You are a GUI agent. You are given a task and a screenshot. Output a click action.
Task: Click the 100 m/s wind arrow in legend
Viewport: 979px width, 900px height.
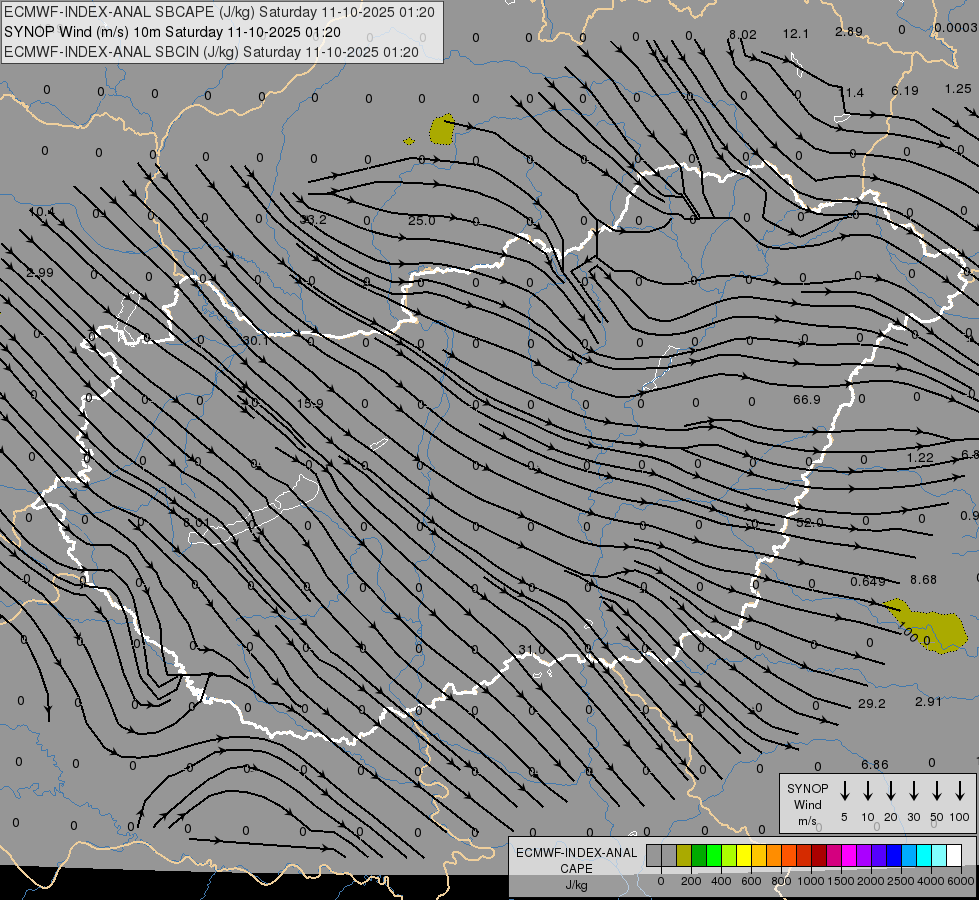pos(960,790)
